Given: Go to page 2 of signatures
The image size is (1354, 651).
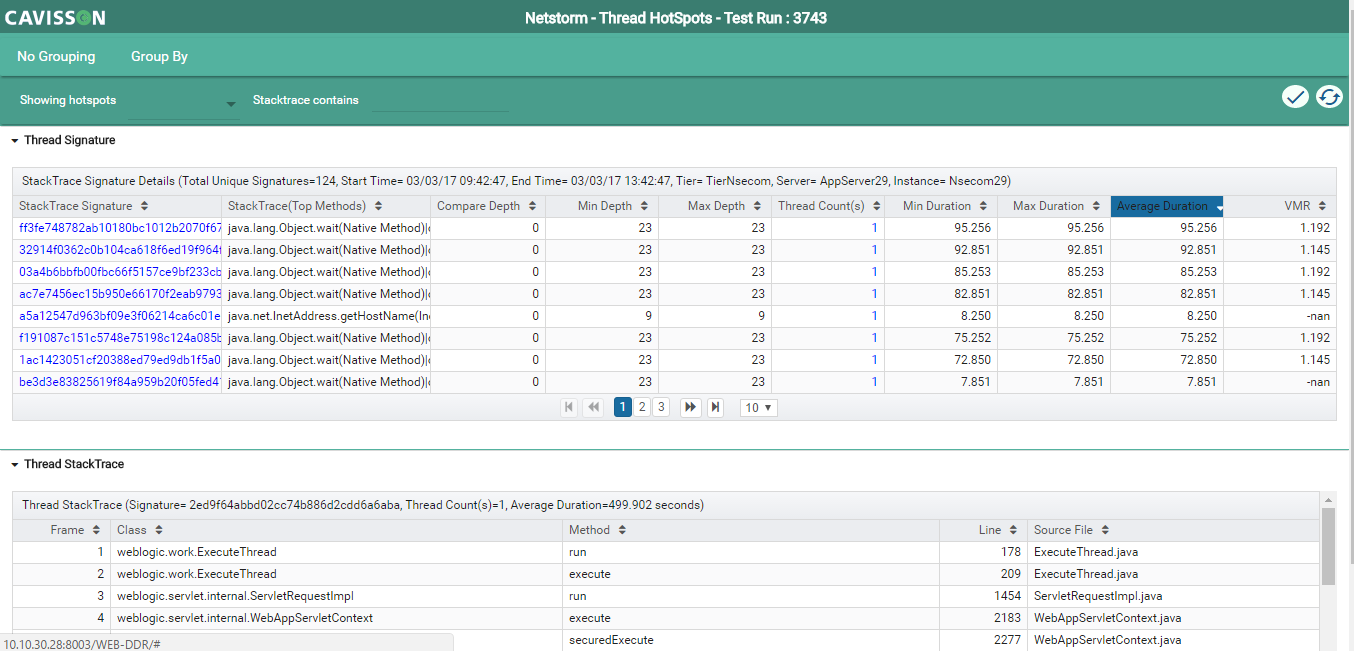Looking at the screenshot, I should [642, 407].
